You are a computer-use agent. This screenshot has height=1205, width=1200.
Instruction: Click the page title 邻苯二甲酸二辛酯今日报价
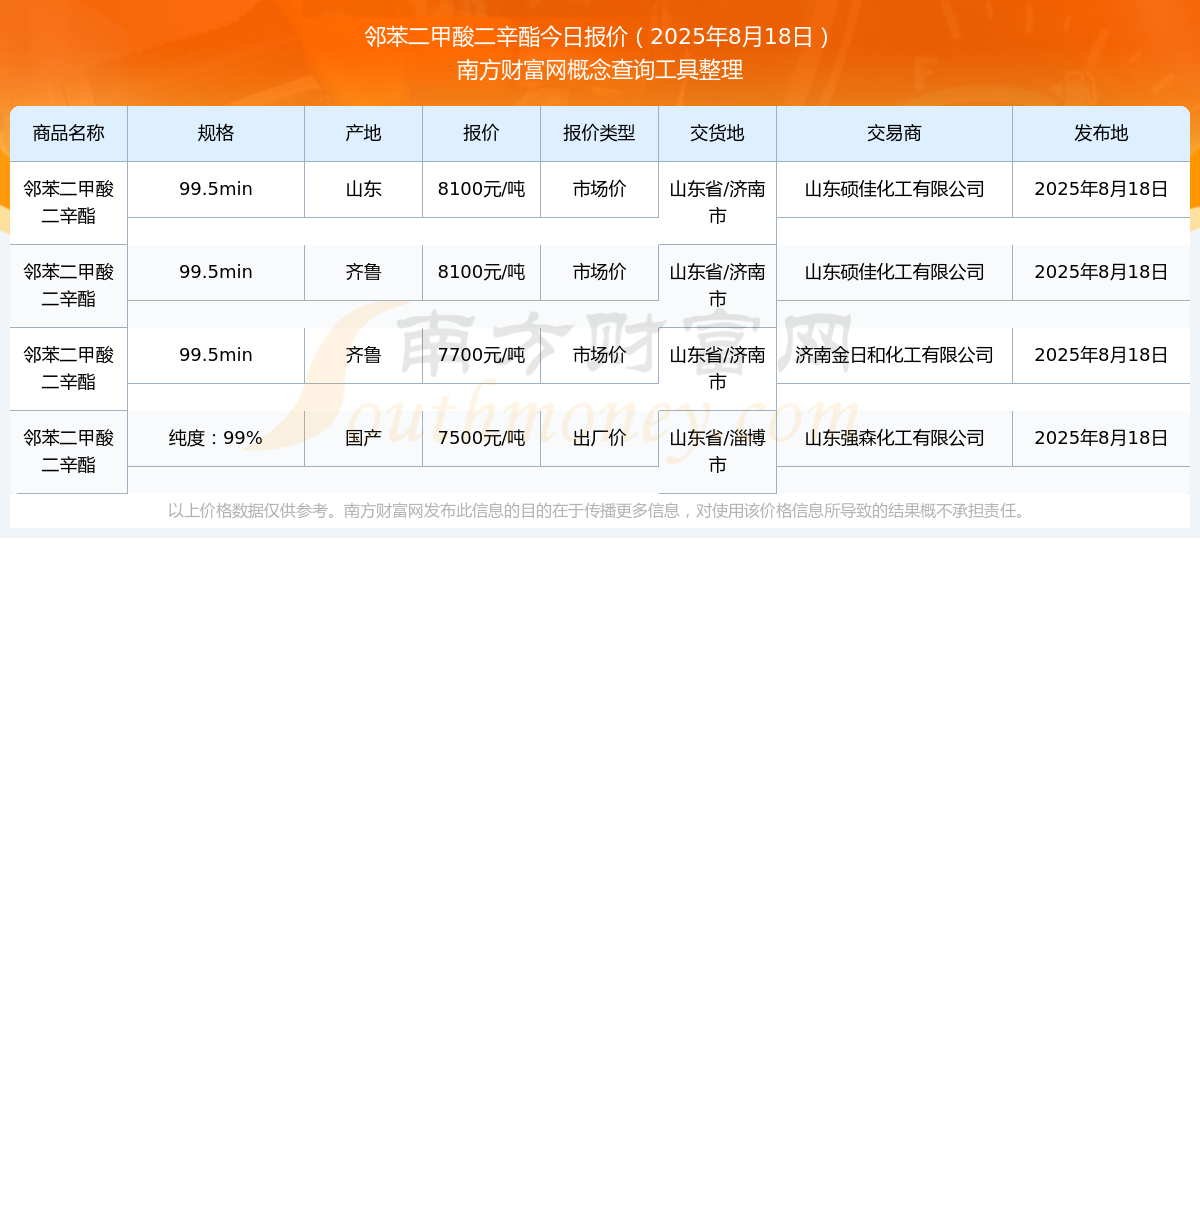click(599, 37)
